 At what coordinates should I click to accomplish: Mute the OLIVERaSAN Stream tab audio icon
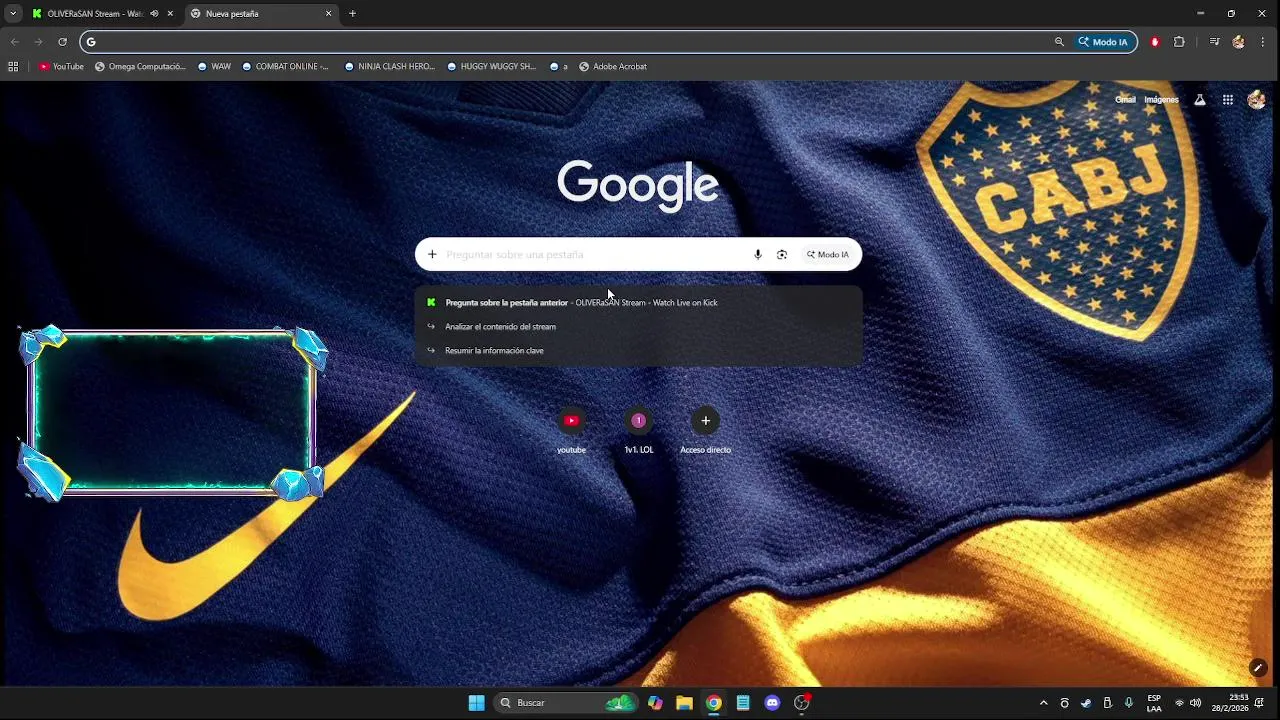click(154, 14)
